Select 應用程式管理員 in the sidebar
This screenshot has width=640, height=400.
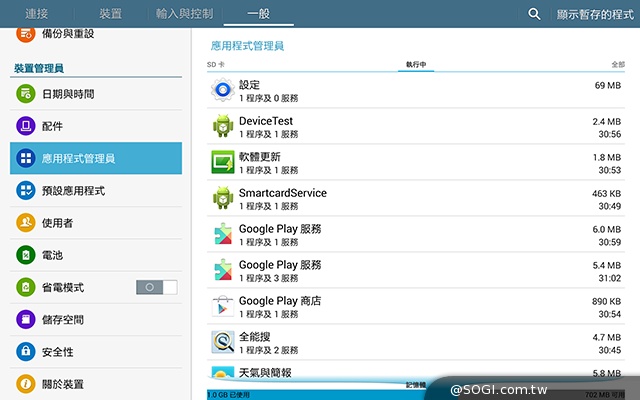click(x=96, y=158)
